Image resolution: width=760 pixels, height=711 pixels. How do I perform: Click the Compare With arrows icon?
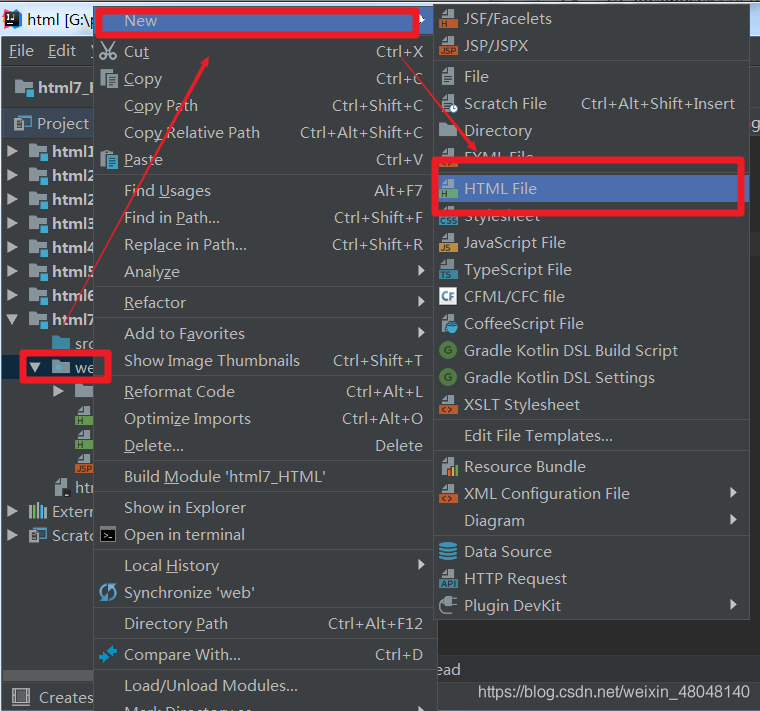point(108,654)
